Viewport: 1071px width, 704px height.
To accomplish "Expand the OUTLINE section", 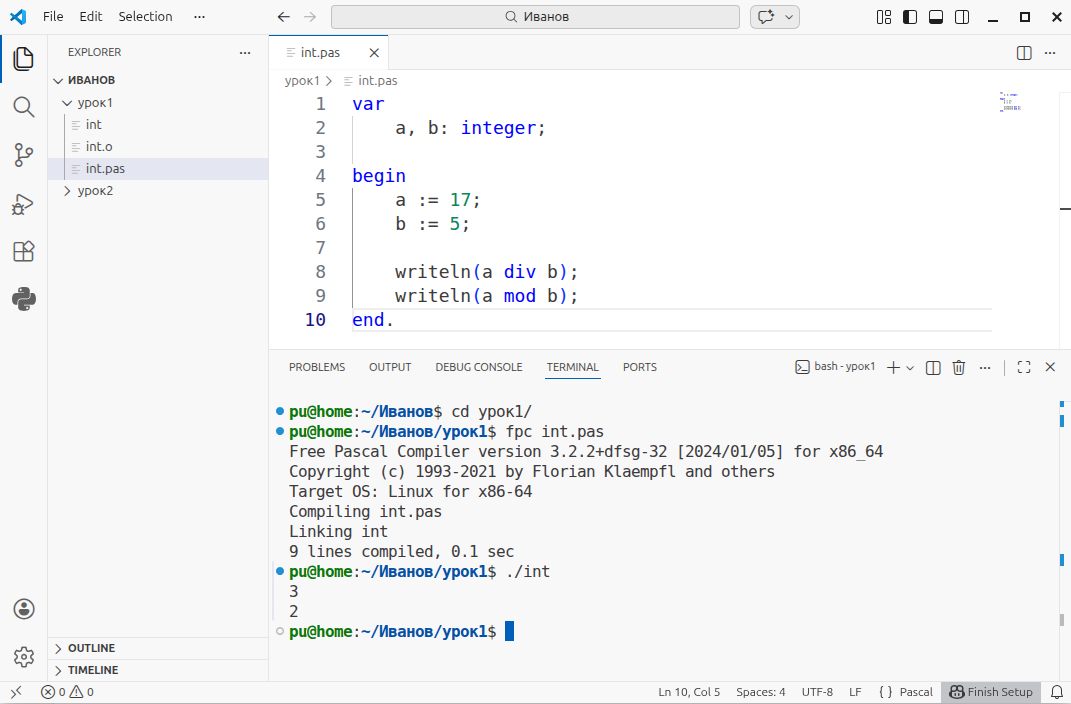I will coord(91,648).
